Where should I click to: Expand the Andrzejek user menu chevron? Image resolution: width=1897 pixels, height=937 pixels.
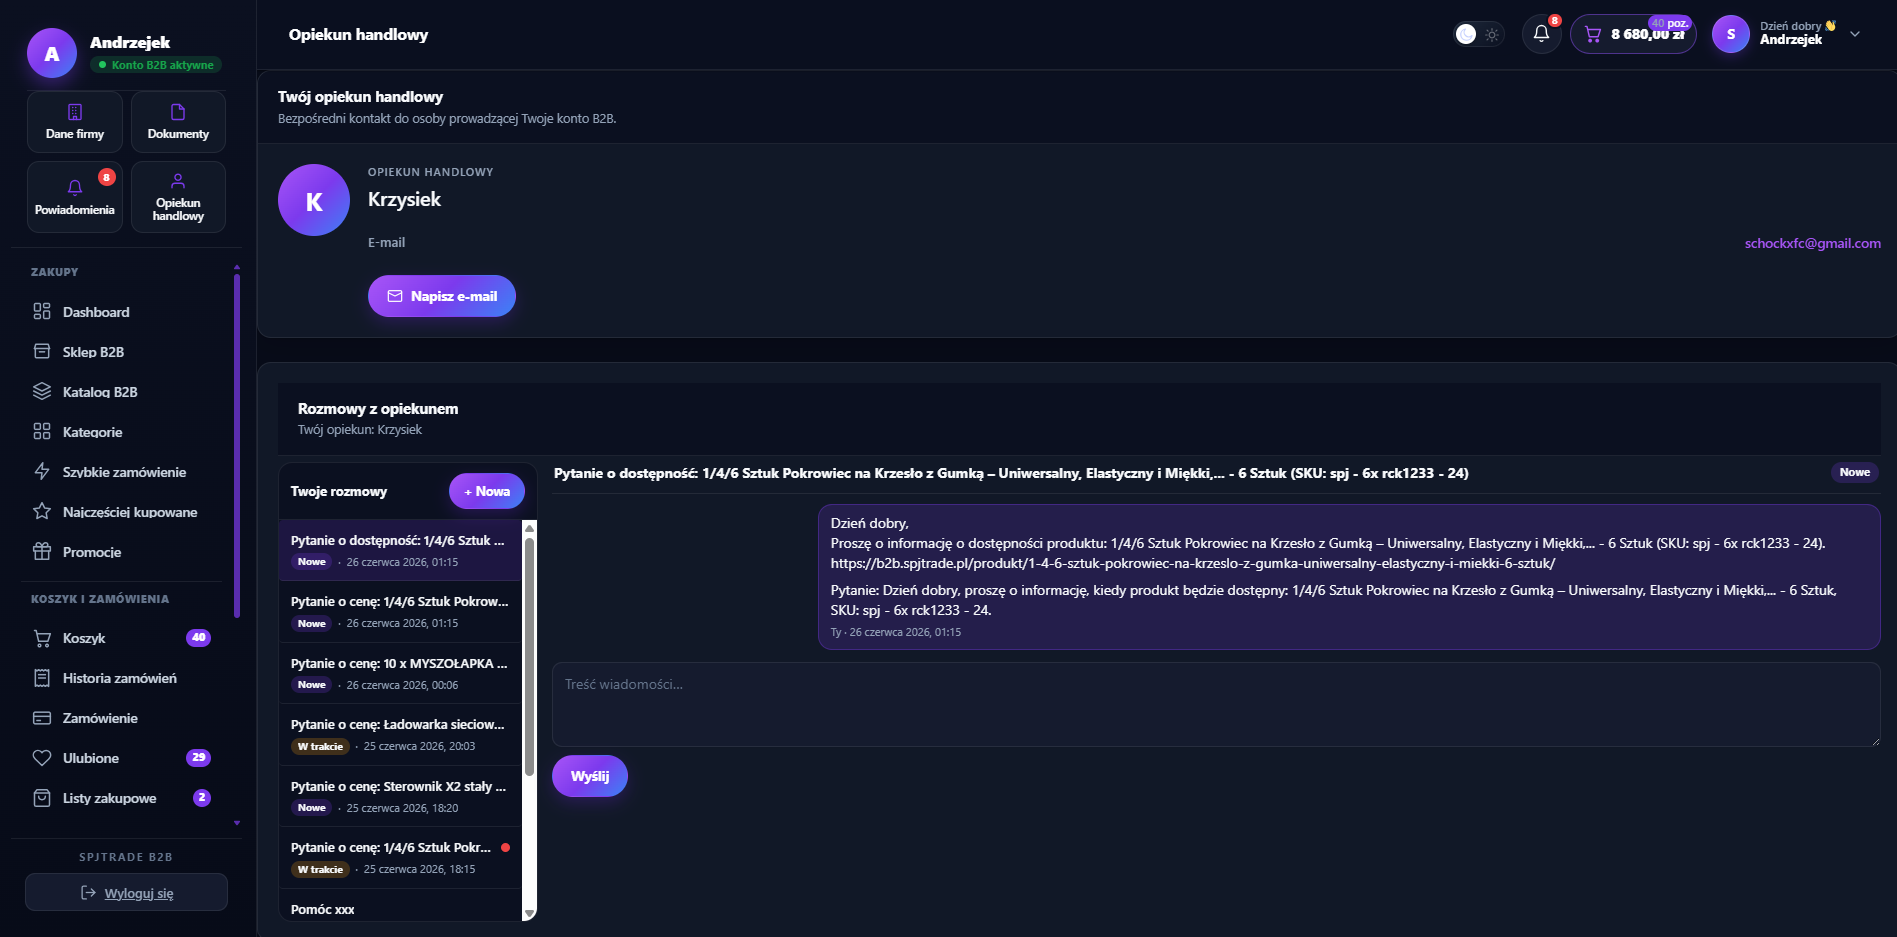[1855, 34]
